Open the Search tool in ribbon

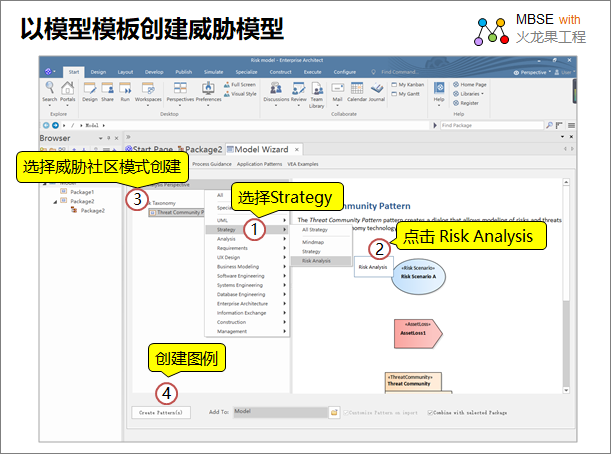[x=50, y=91]
